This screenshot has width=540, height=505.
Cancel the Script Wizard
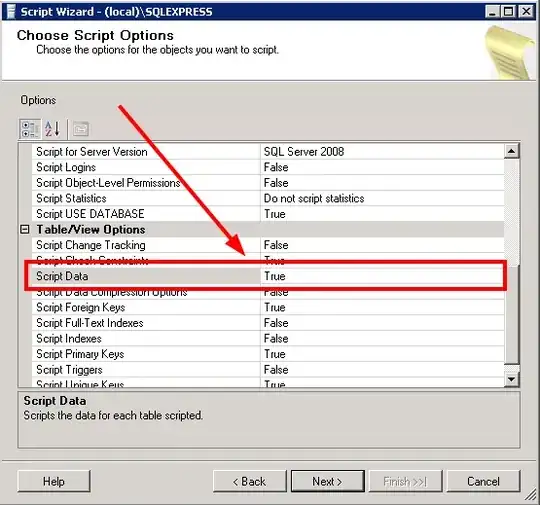(x=483, y=481)
